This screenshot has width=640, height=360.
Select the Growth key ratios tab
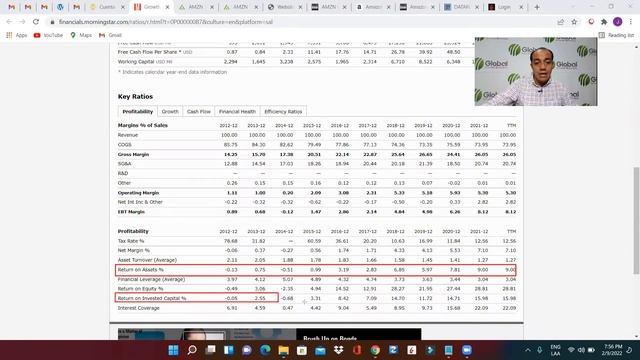170,111
